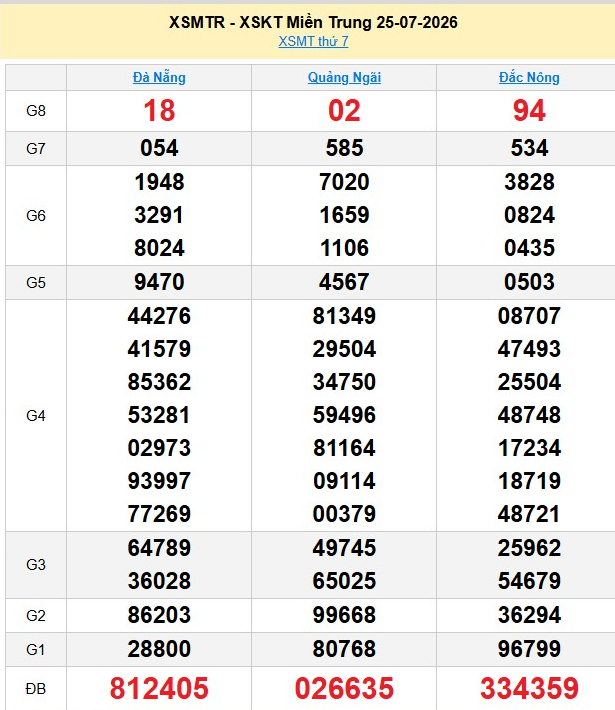Open the Quảng Ngãi province link
The image size is (615, 710).
coord(344,77)
